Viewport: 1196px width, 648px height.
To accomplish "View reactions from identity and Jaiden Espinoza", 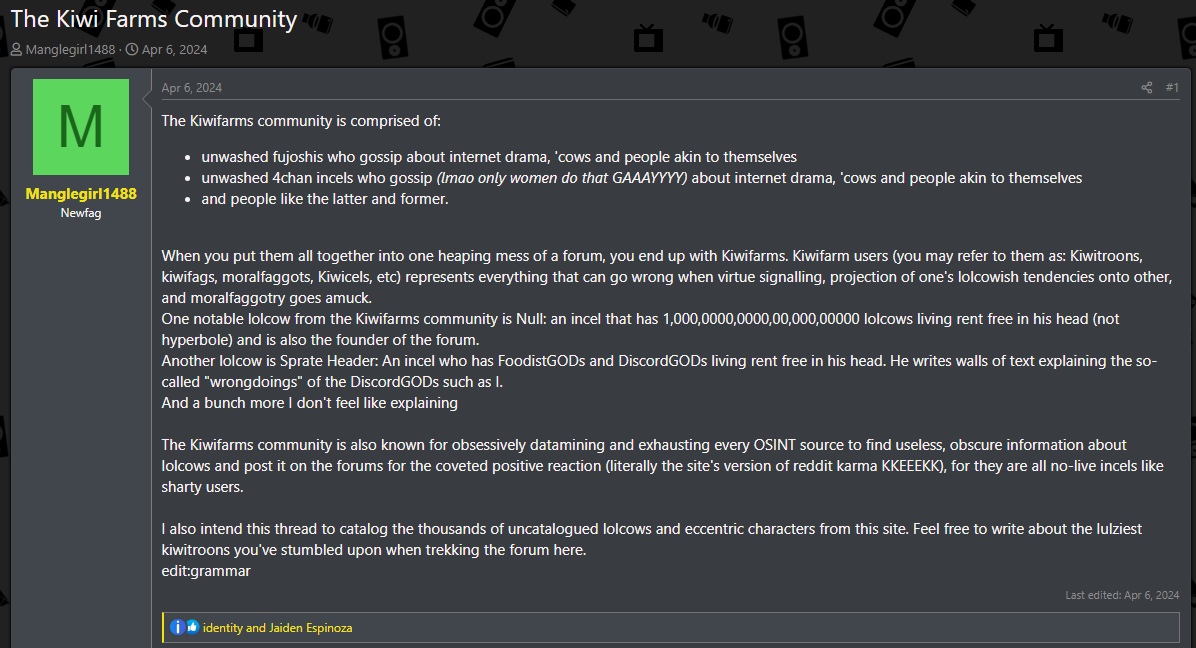I will [x=278, y=627].
